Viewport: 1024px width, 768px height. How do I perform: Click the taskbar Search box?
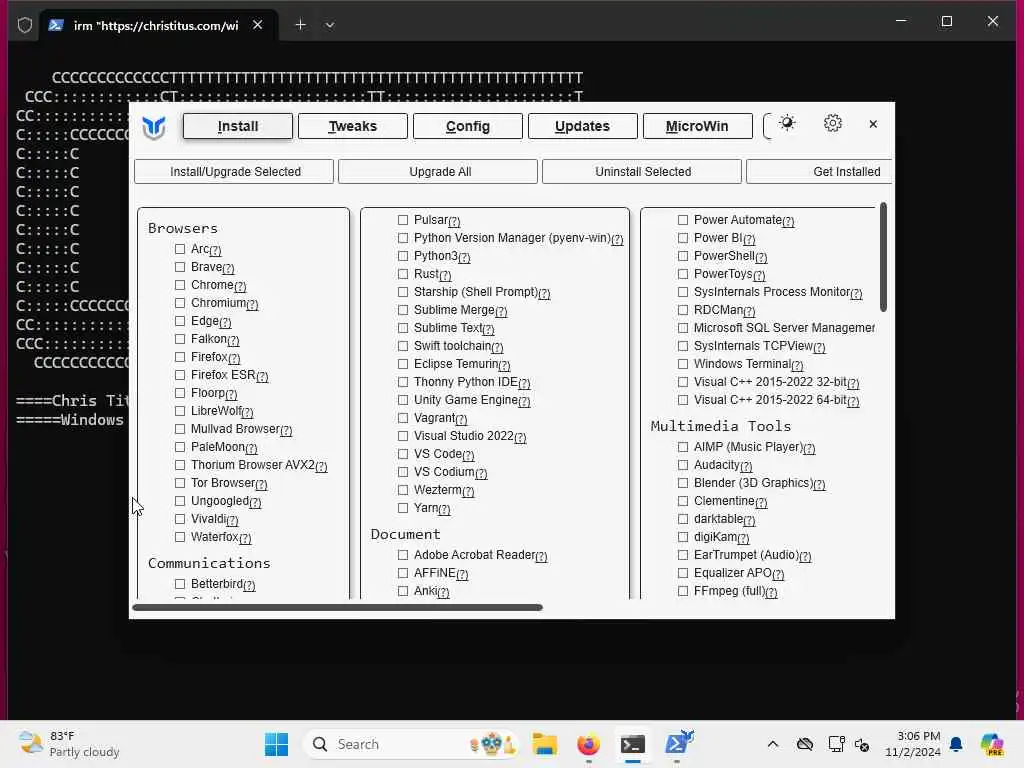coord(411,744)
